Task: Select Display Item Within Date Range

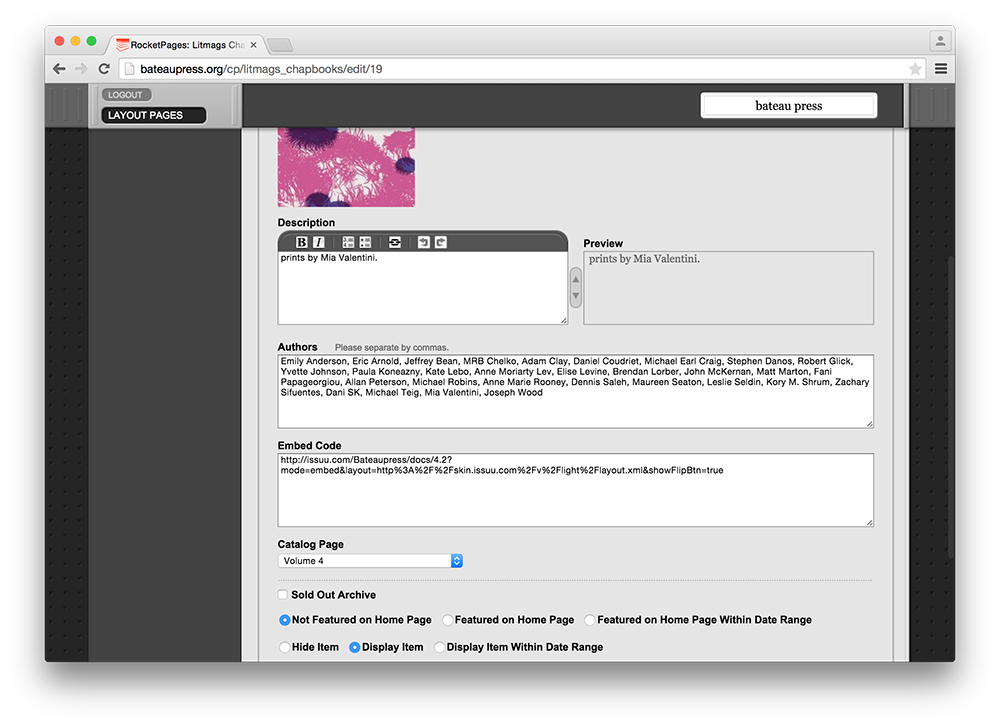Action: pyautogui.click(x=440, y=647)
